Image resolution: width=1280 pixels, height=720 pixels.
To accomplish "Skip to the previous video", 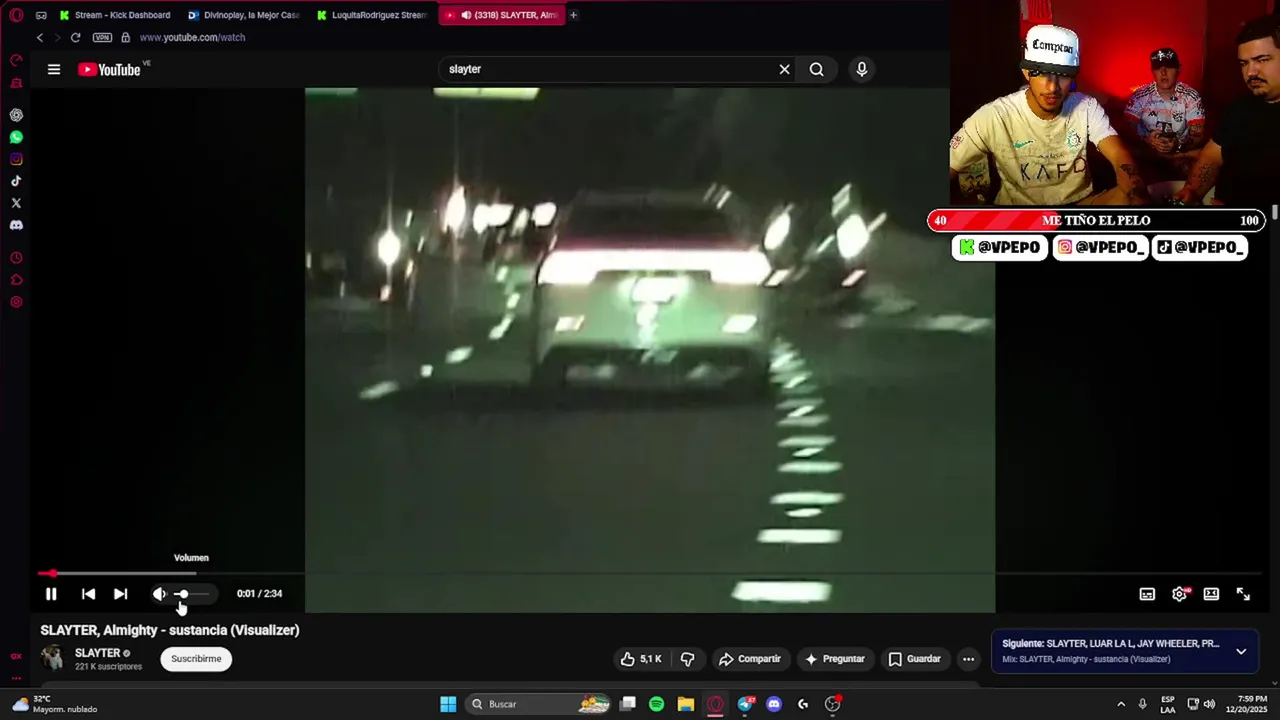I will tap(88, 594).
